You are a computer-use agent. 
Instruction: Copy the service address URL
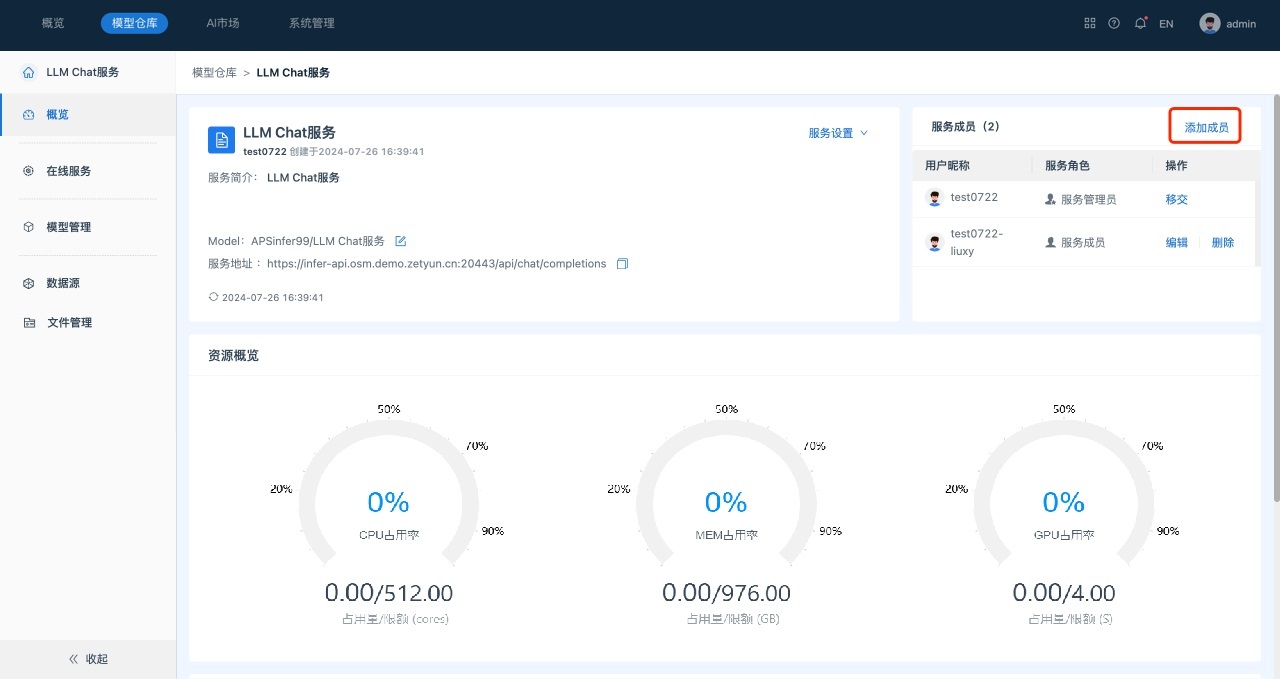[x=622, y=264]
